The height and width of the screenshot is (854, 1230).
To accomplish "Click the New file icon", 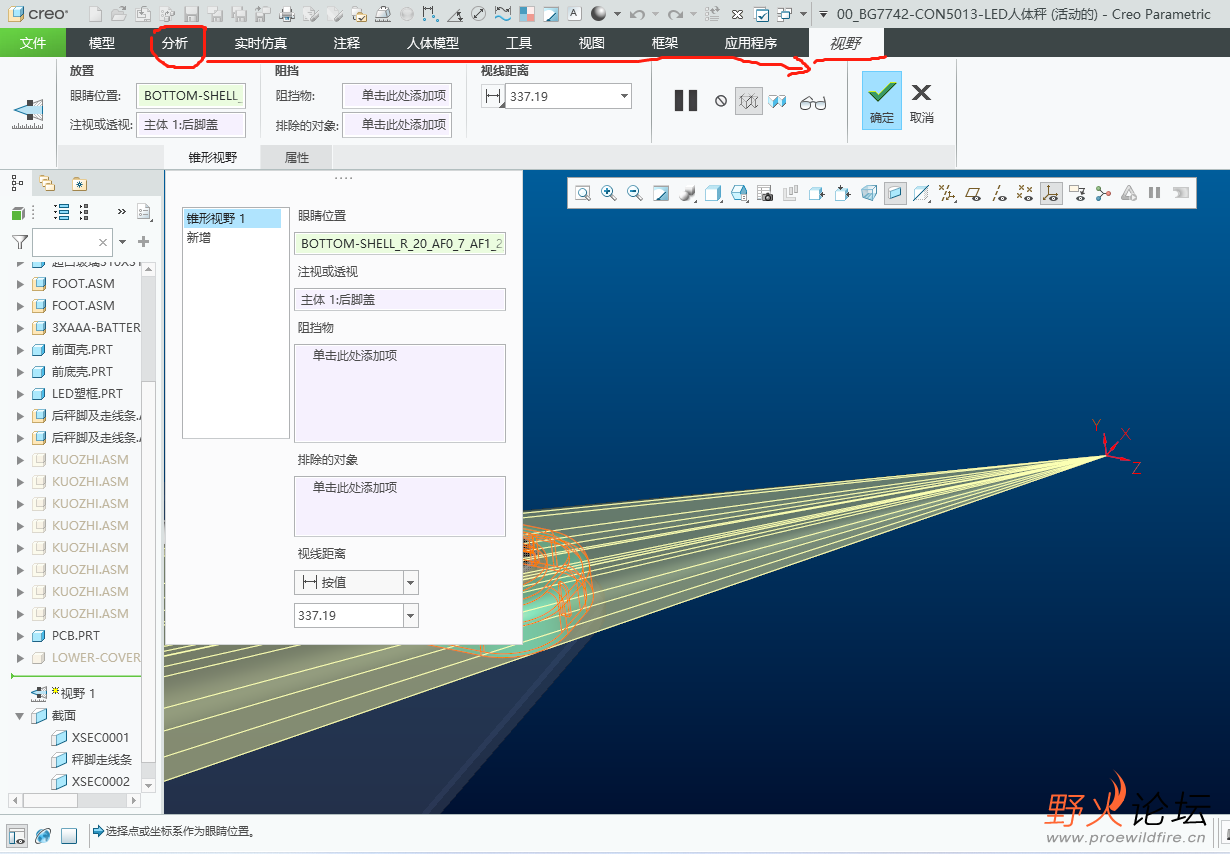I will [95, 14].
